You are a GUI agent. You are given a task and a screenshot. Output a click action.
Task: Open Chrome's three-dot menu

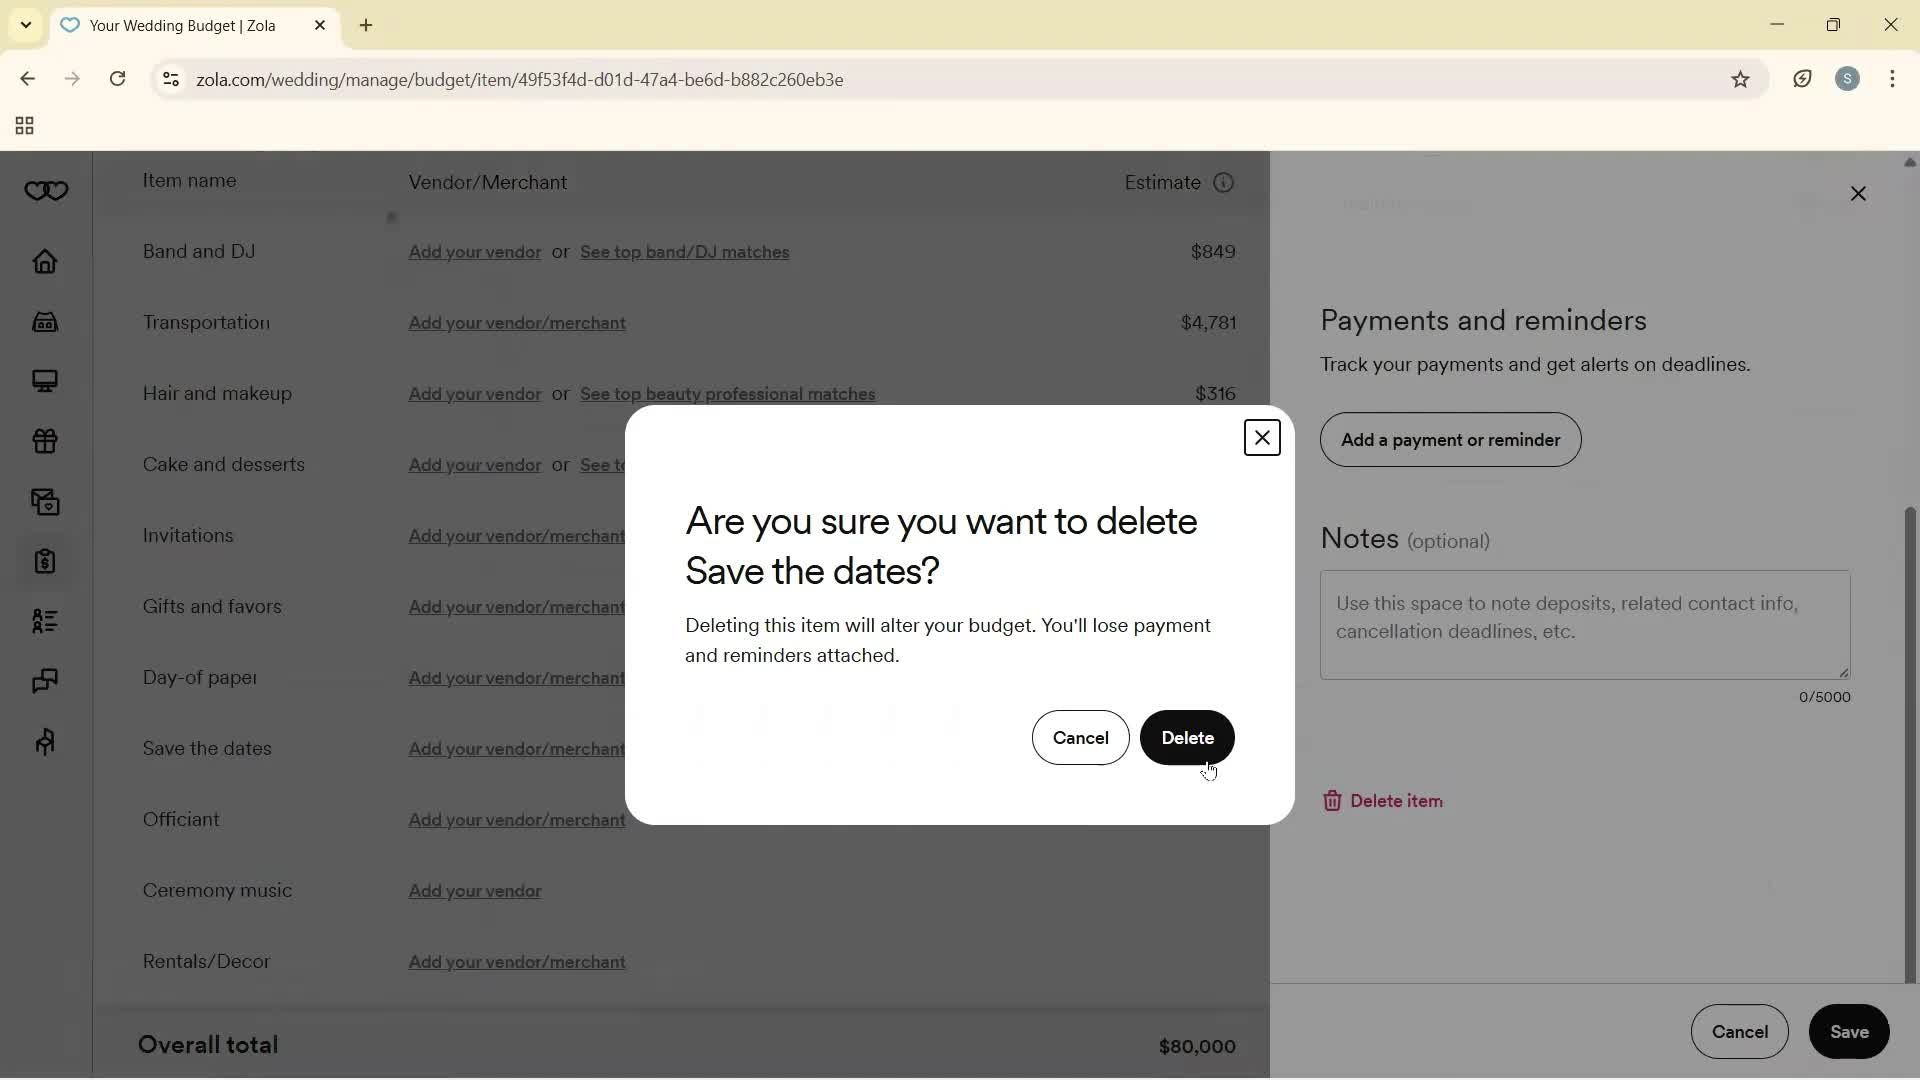coord(1895,79)
